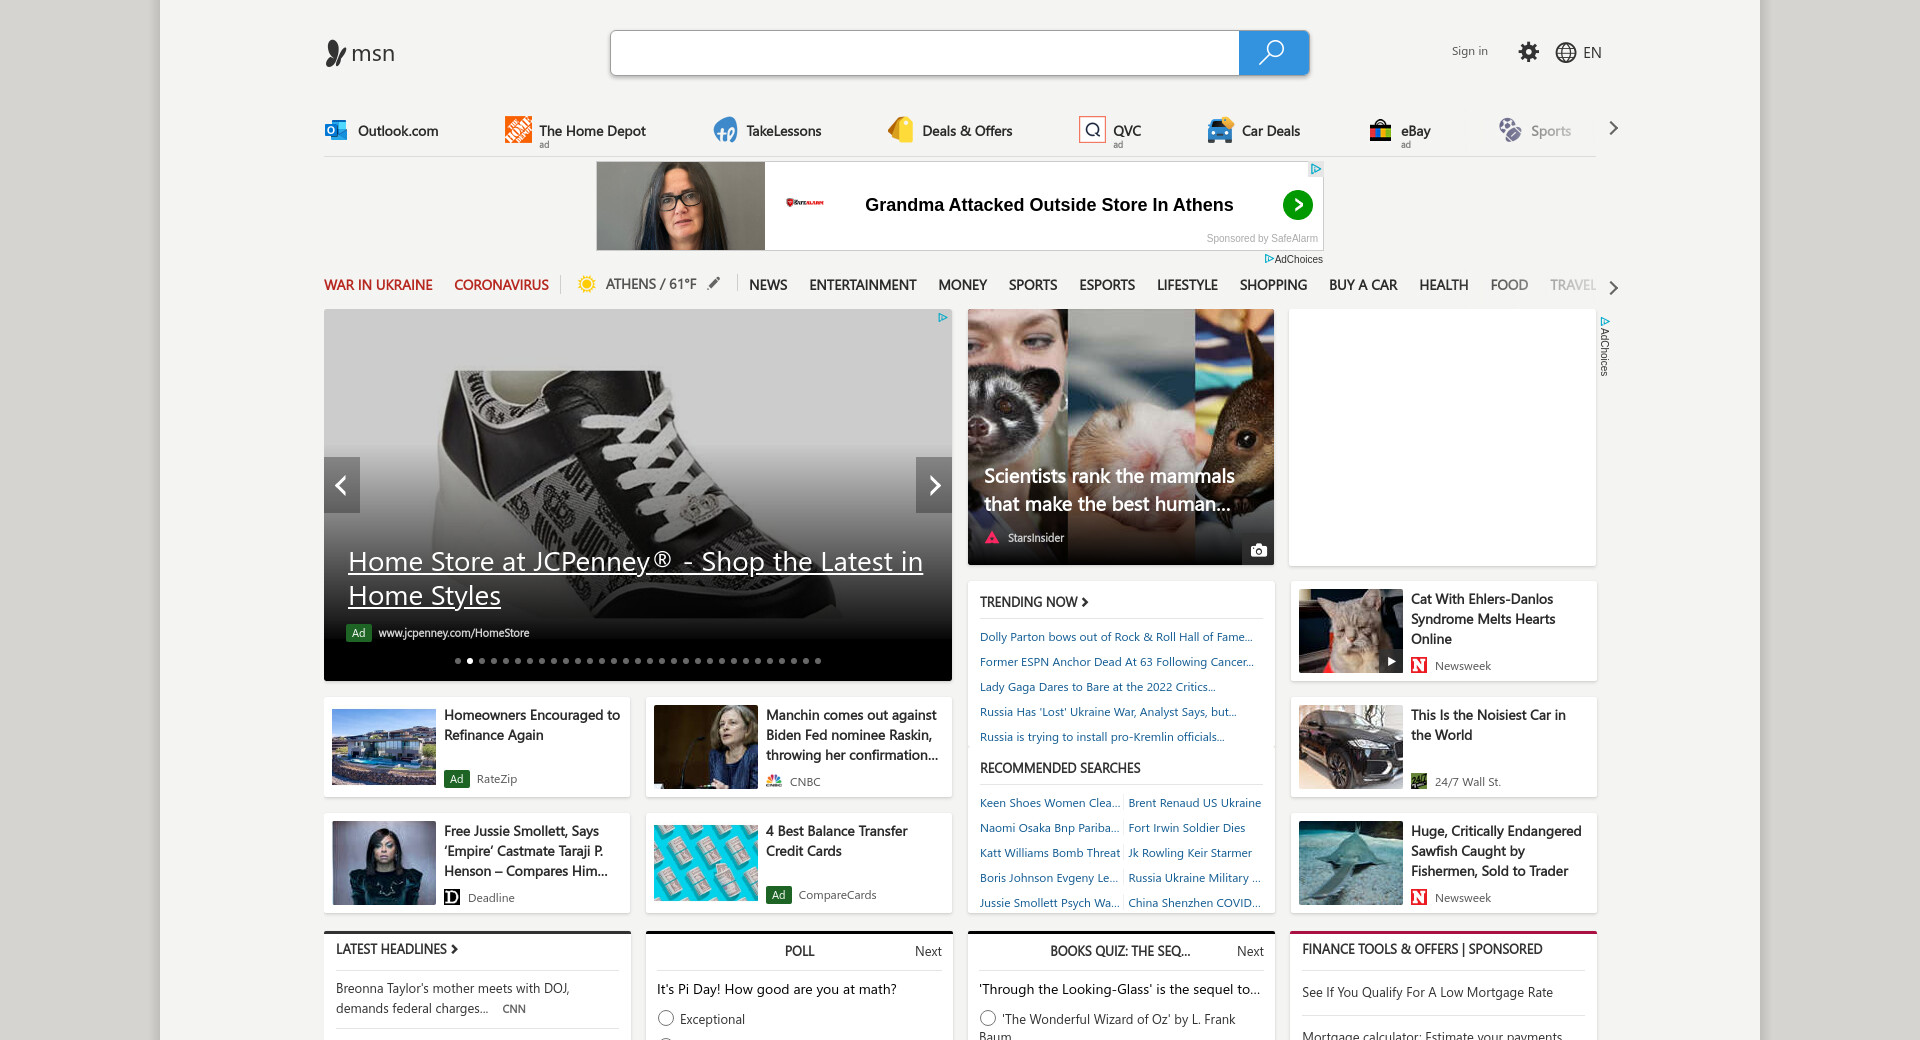Switch to the MONEY section
This screenshot has width=1920, height=1040.
pyautogui.click(x=962, y=285)
